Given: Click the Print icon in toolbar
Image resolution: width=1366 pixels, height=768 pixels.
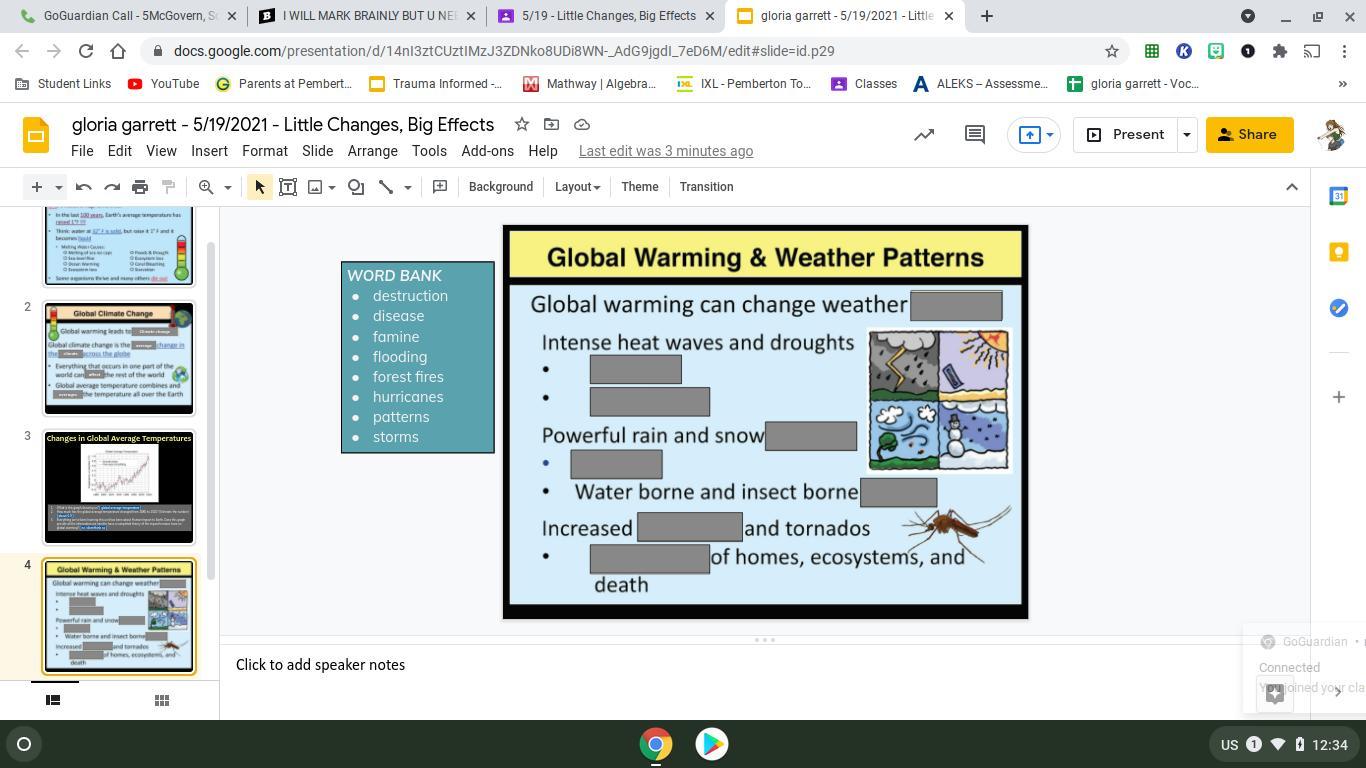Looking at the screenshot, I should [x=140, y=187].
